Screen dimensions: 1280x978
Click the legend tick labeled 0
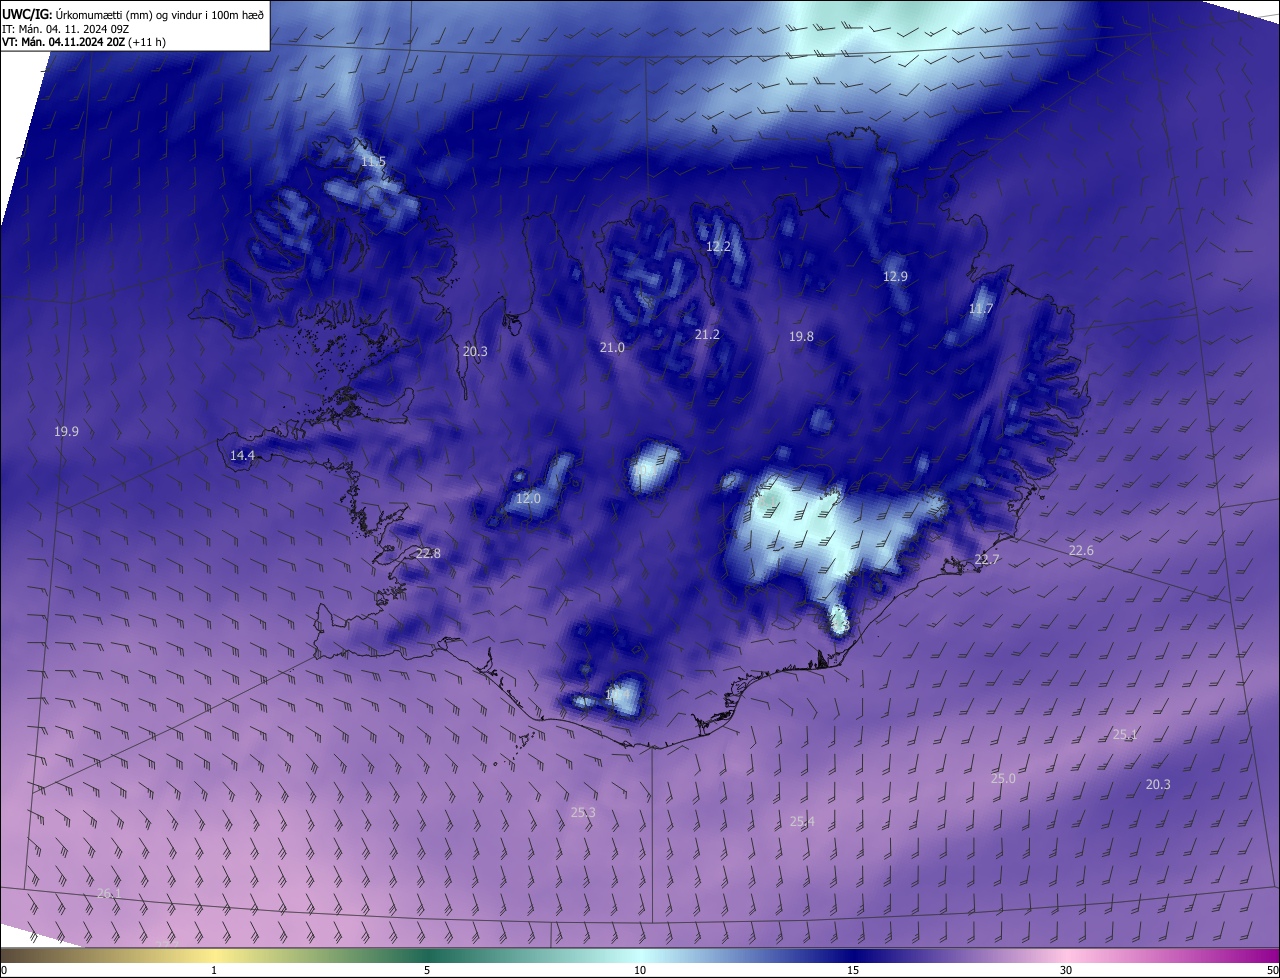click(x=4, y=970)
